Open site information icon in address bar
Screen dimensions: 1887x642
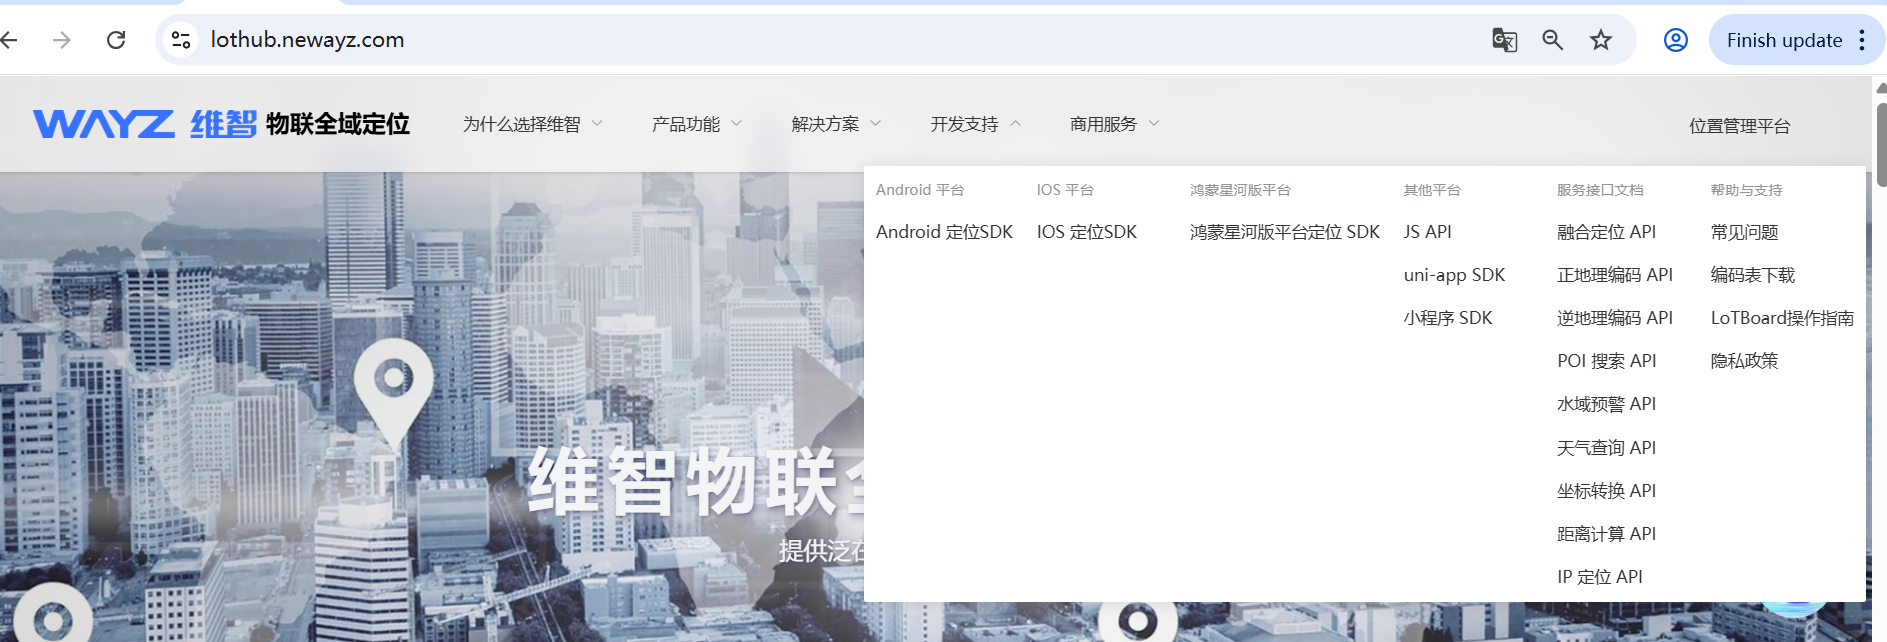point(181,40)
